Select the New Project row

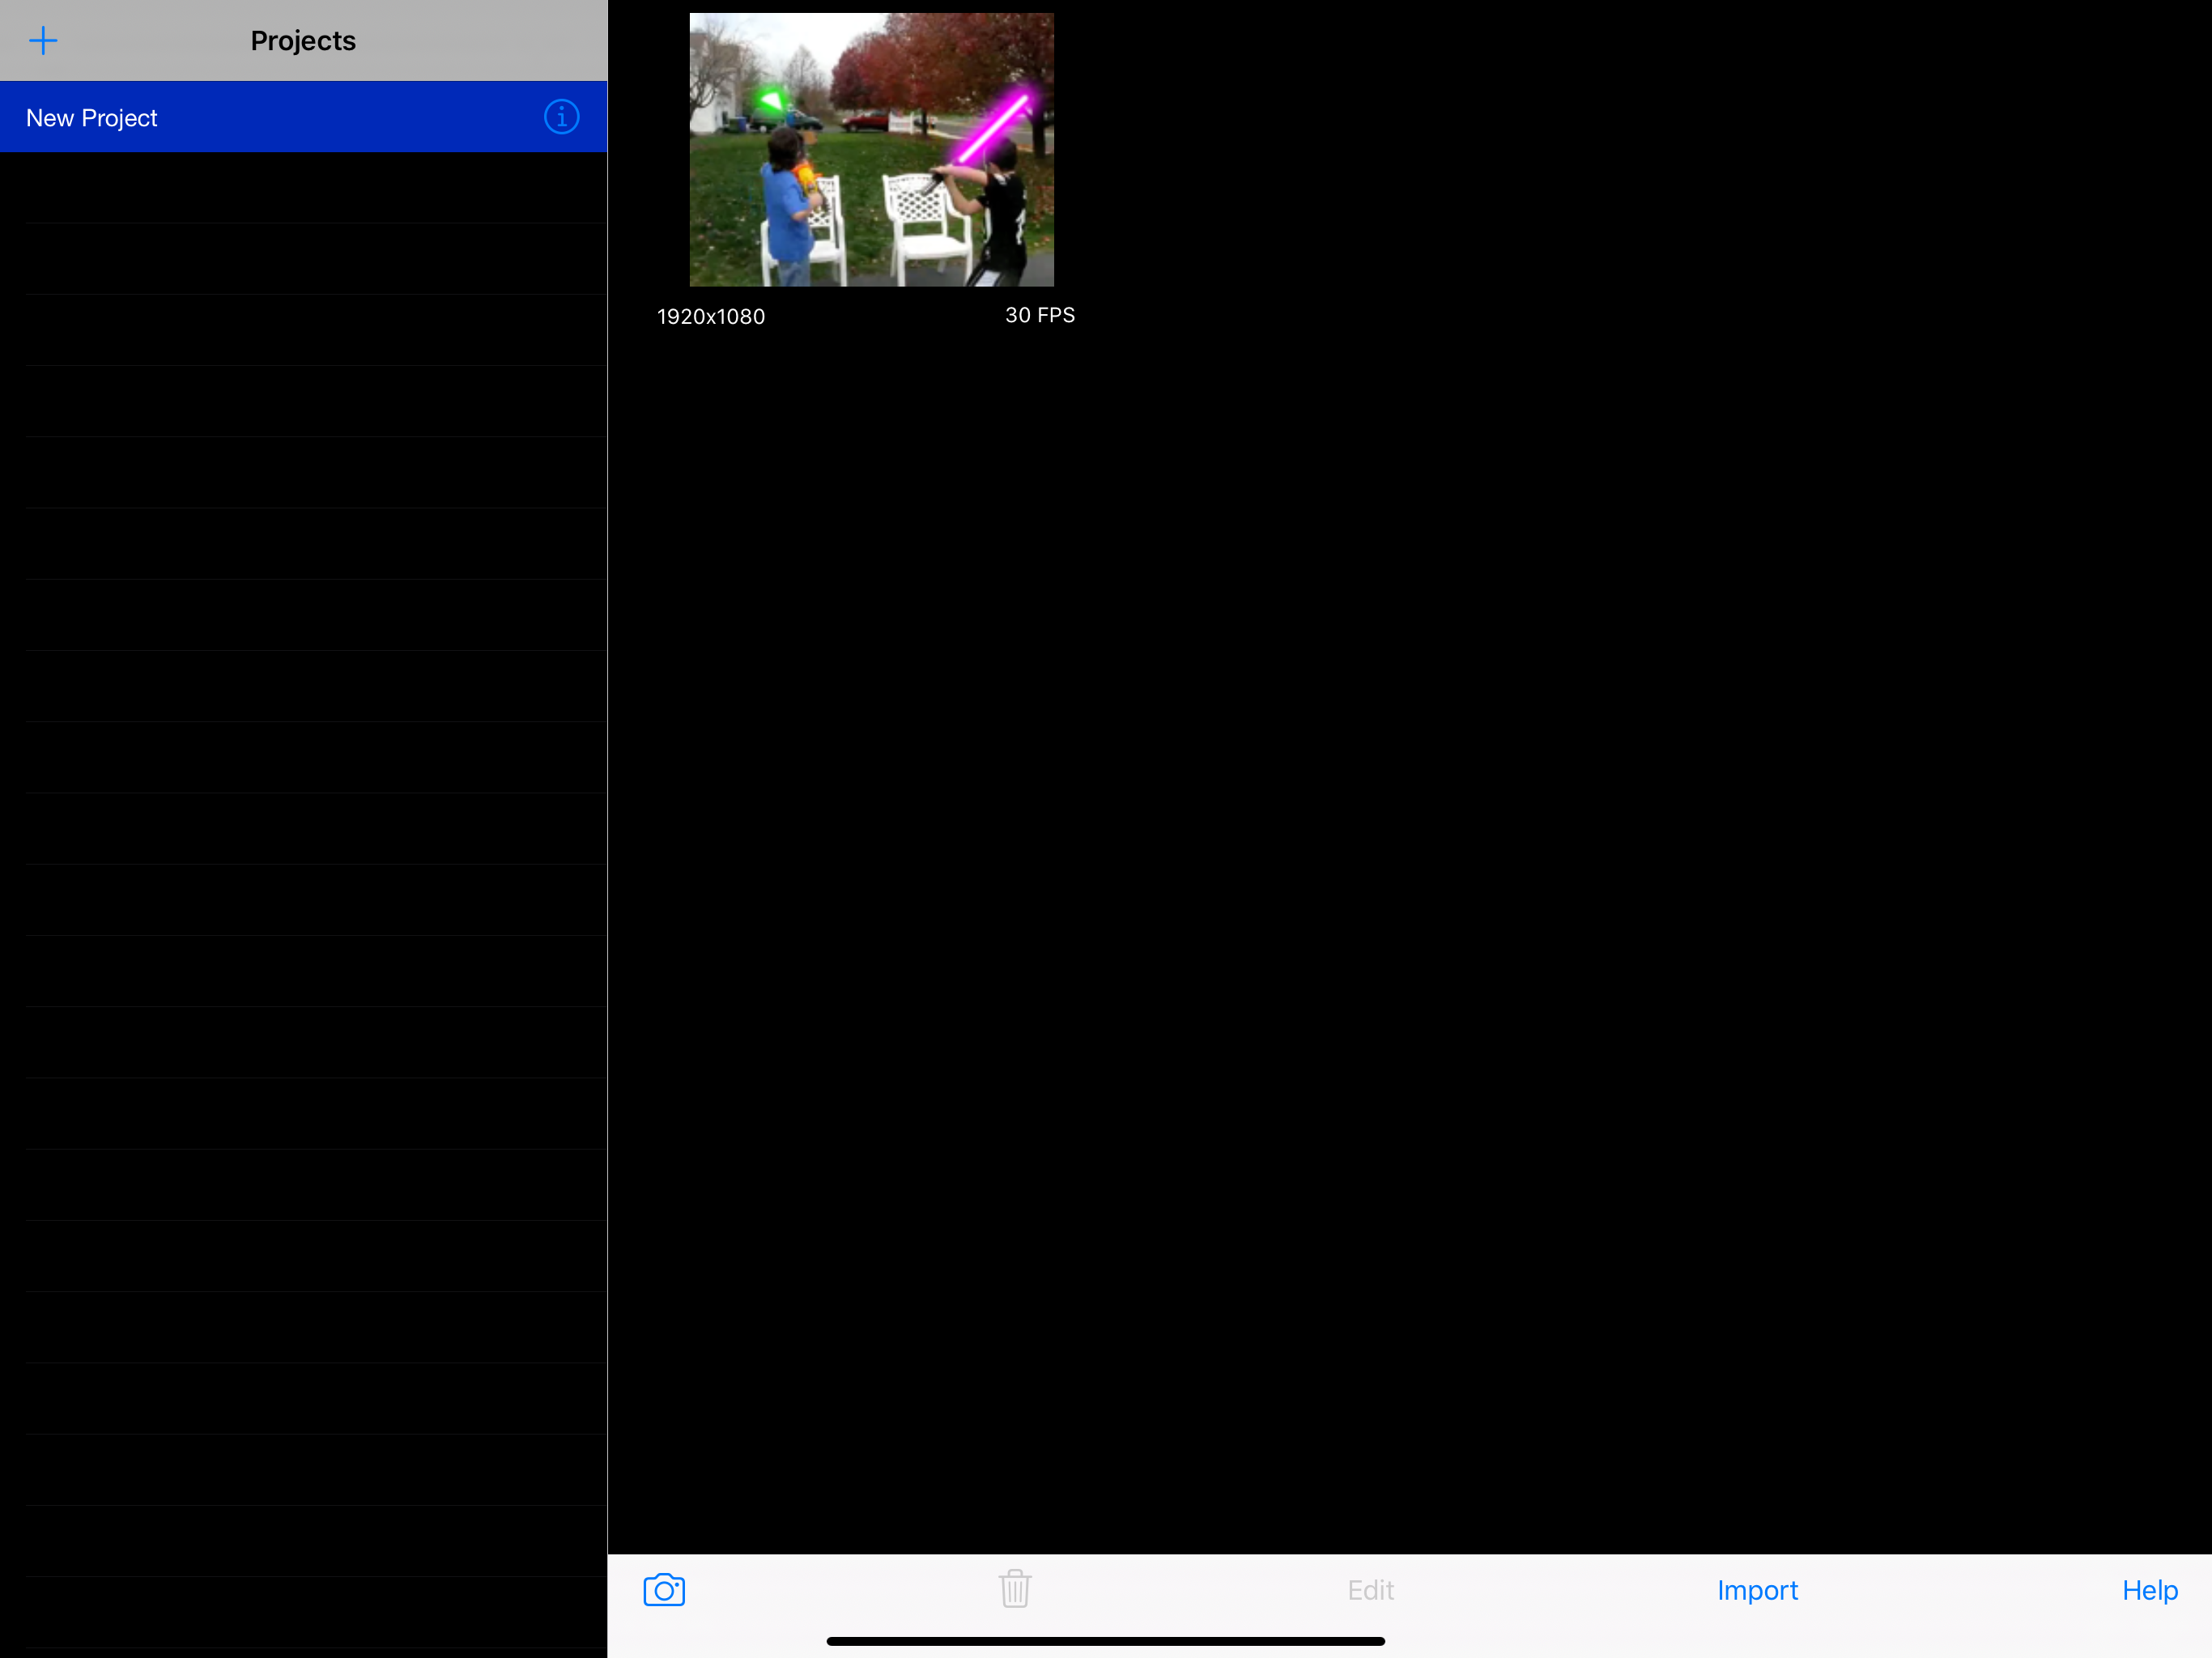click(x=303, y=117)
